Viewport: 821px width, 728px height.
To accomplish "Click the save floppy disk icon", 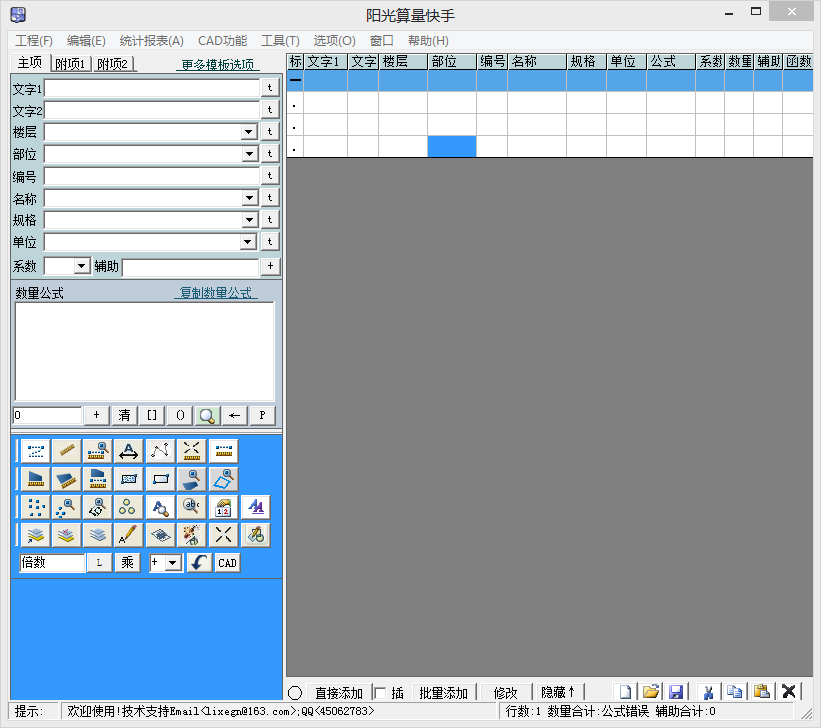I will 676,692.
